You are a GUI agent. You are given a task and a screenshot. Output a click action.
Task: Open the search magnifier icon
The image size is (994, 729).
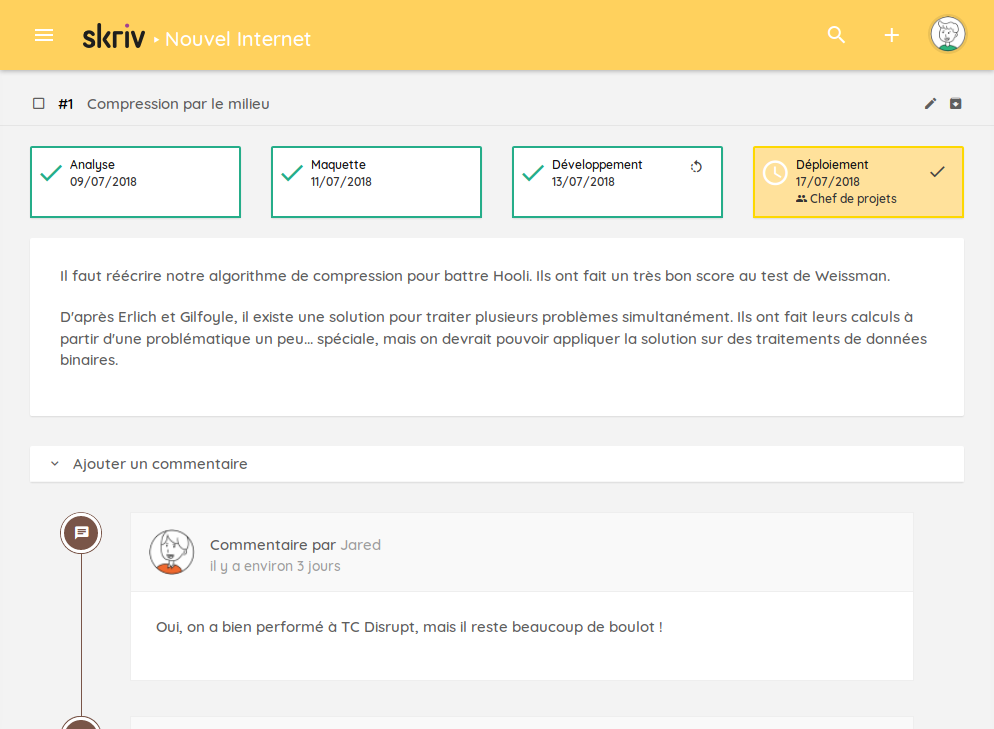(836, 35)
